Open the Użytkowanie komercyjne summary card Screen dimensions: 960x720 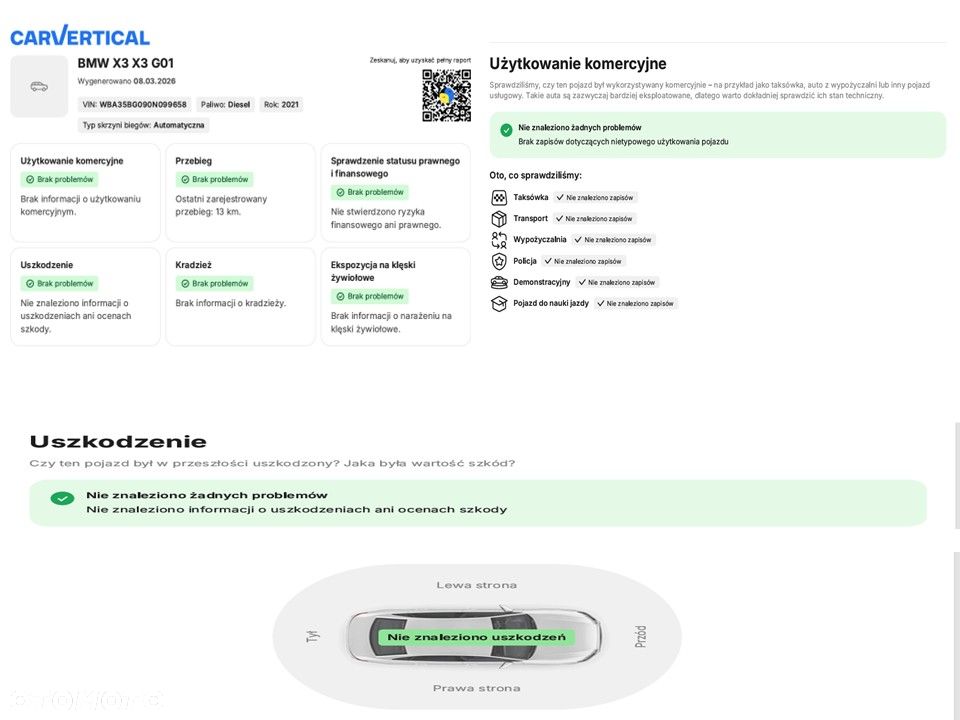85,192
